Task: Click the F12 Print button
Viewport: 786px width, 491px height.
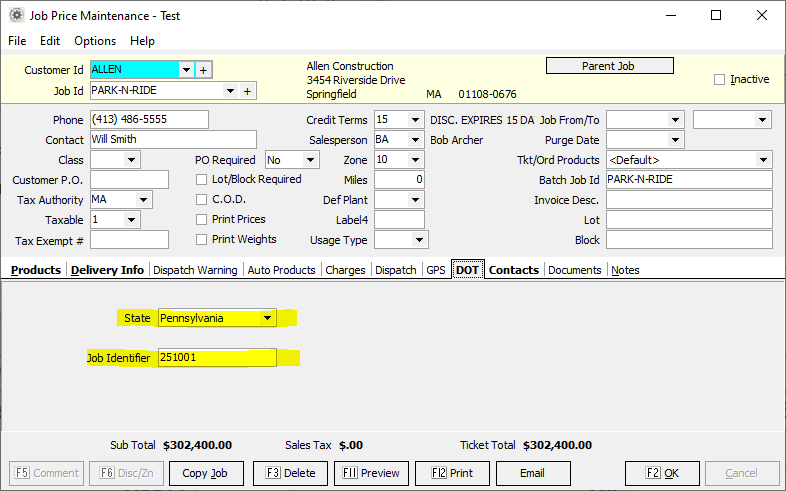Action: (x=451, y=473)
